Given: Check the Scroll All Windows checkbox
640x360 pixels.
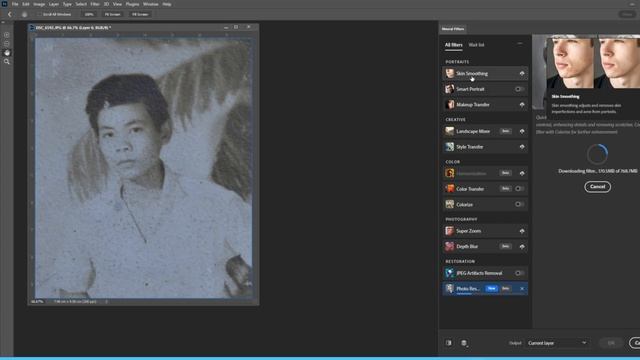Looking at the screenshot, I should 40,14.
